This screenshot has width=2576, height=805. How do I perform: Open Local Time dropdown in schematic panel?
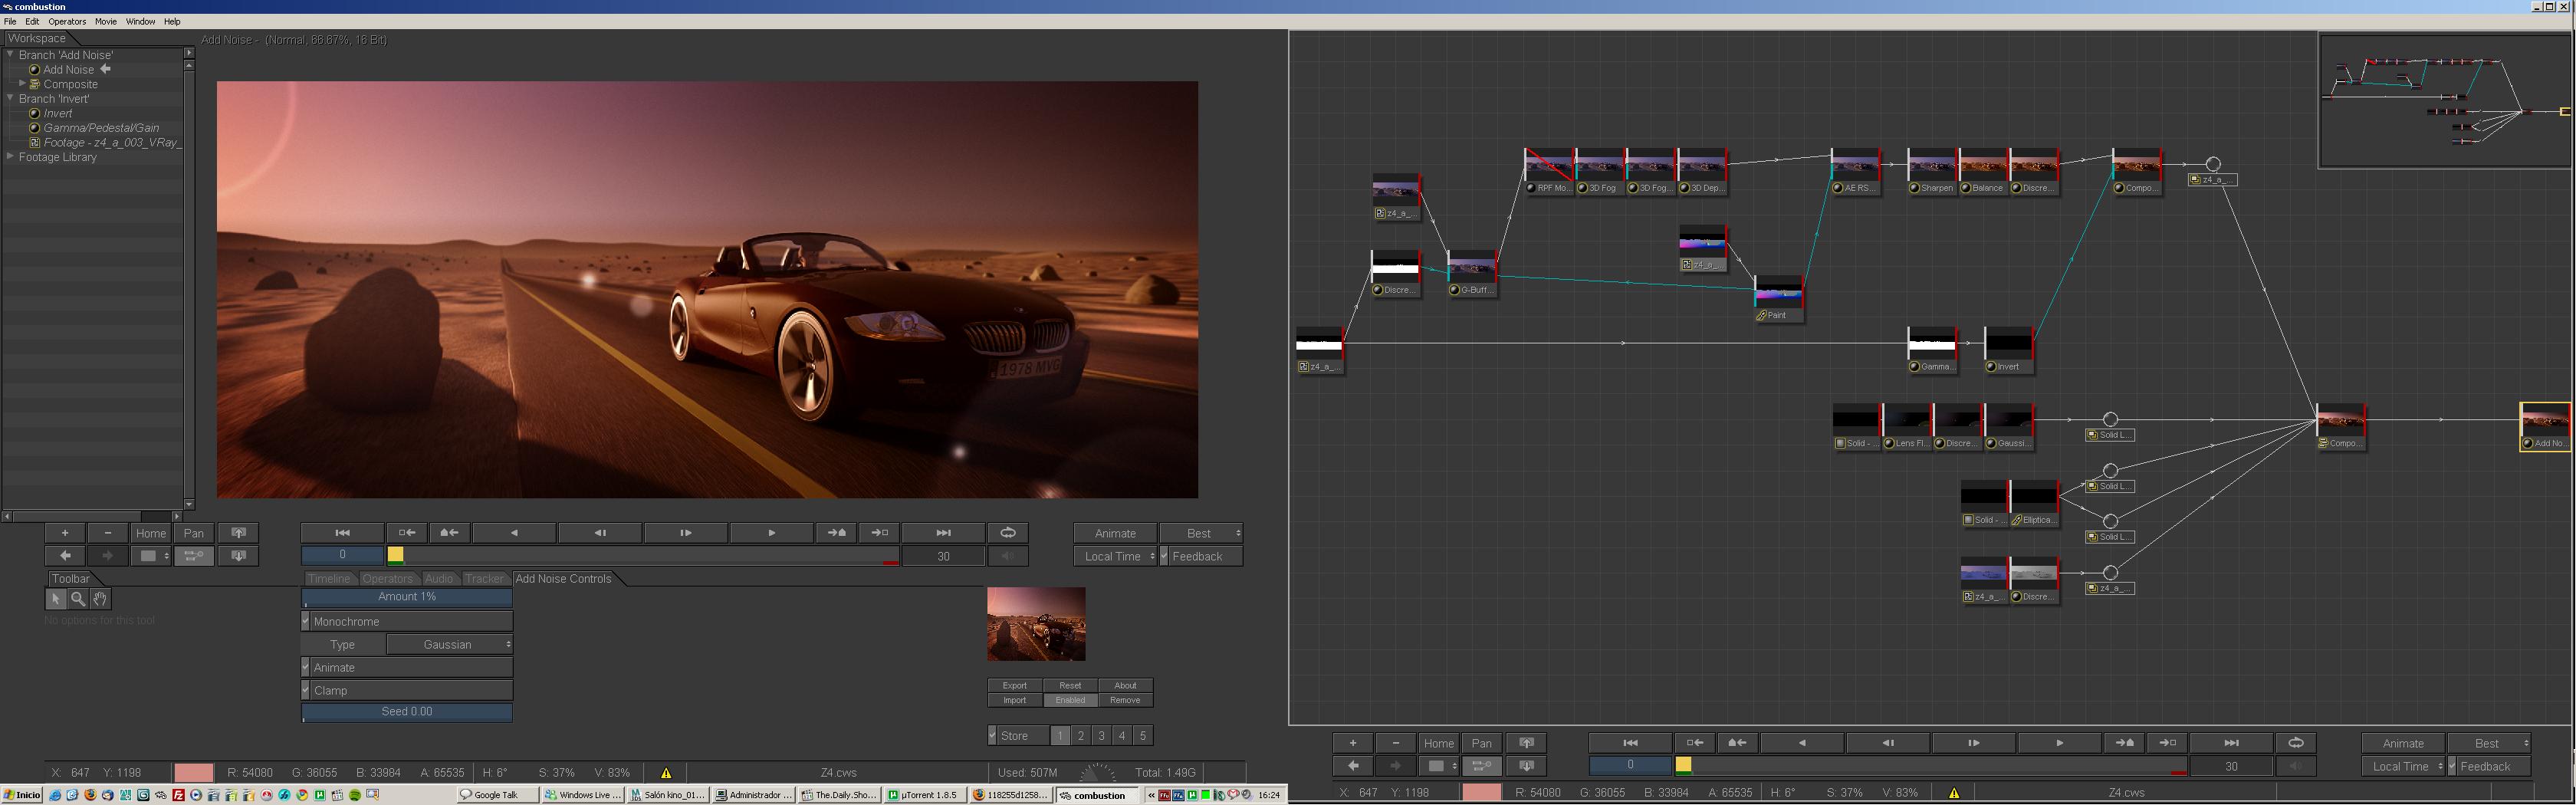point(2403,767)
